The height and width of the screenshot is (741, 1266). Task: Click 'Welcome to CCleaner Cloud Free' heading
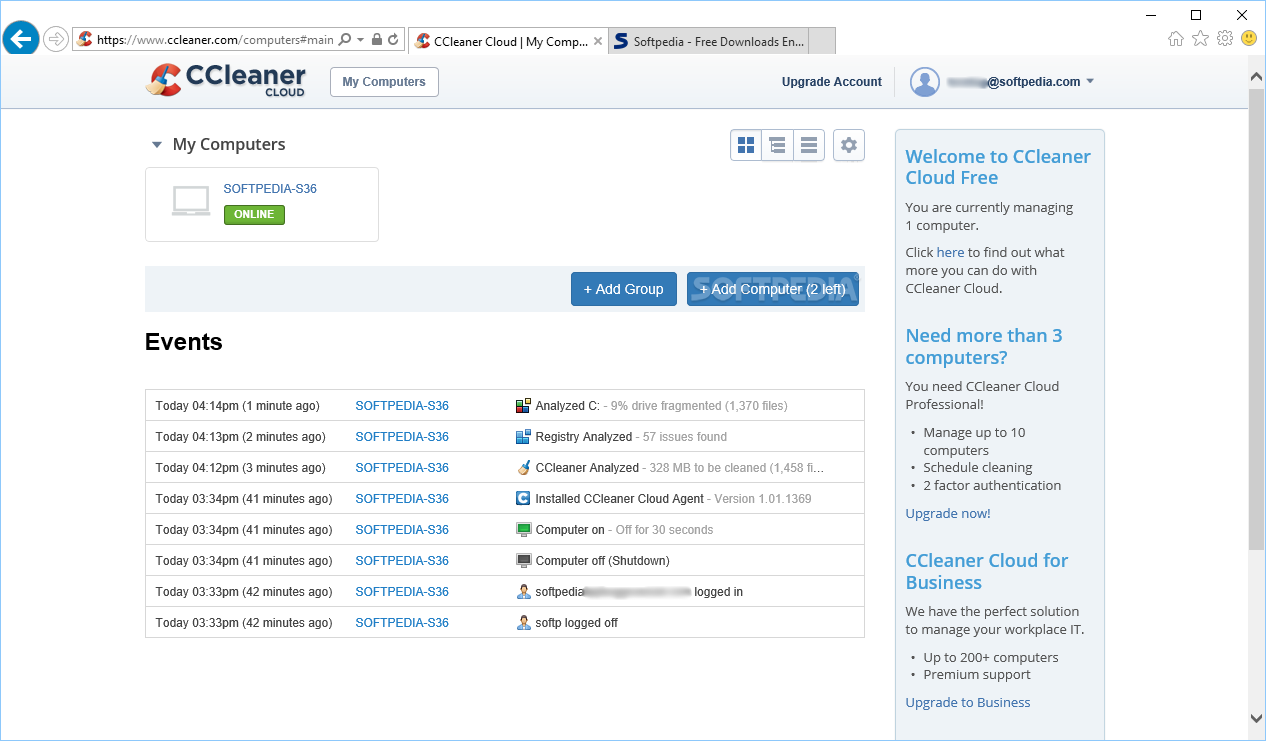[x=998, y=167]
